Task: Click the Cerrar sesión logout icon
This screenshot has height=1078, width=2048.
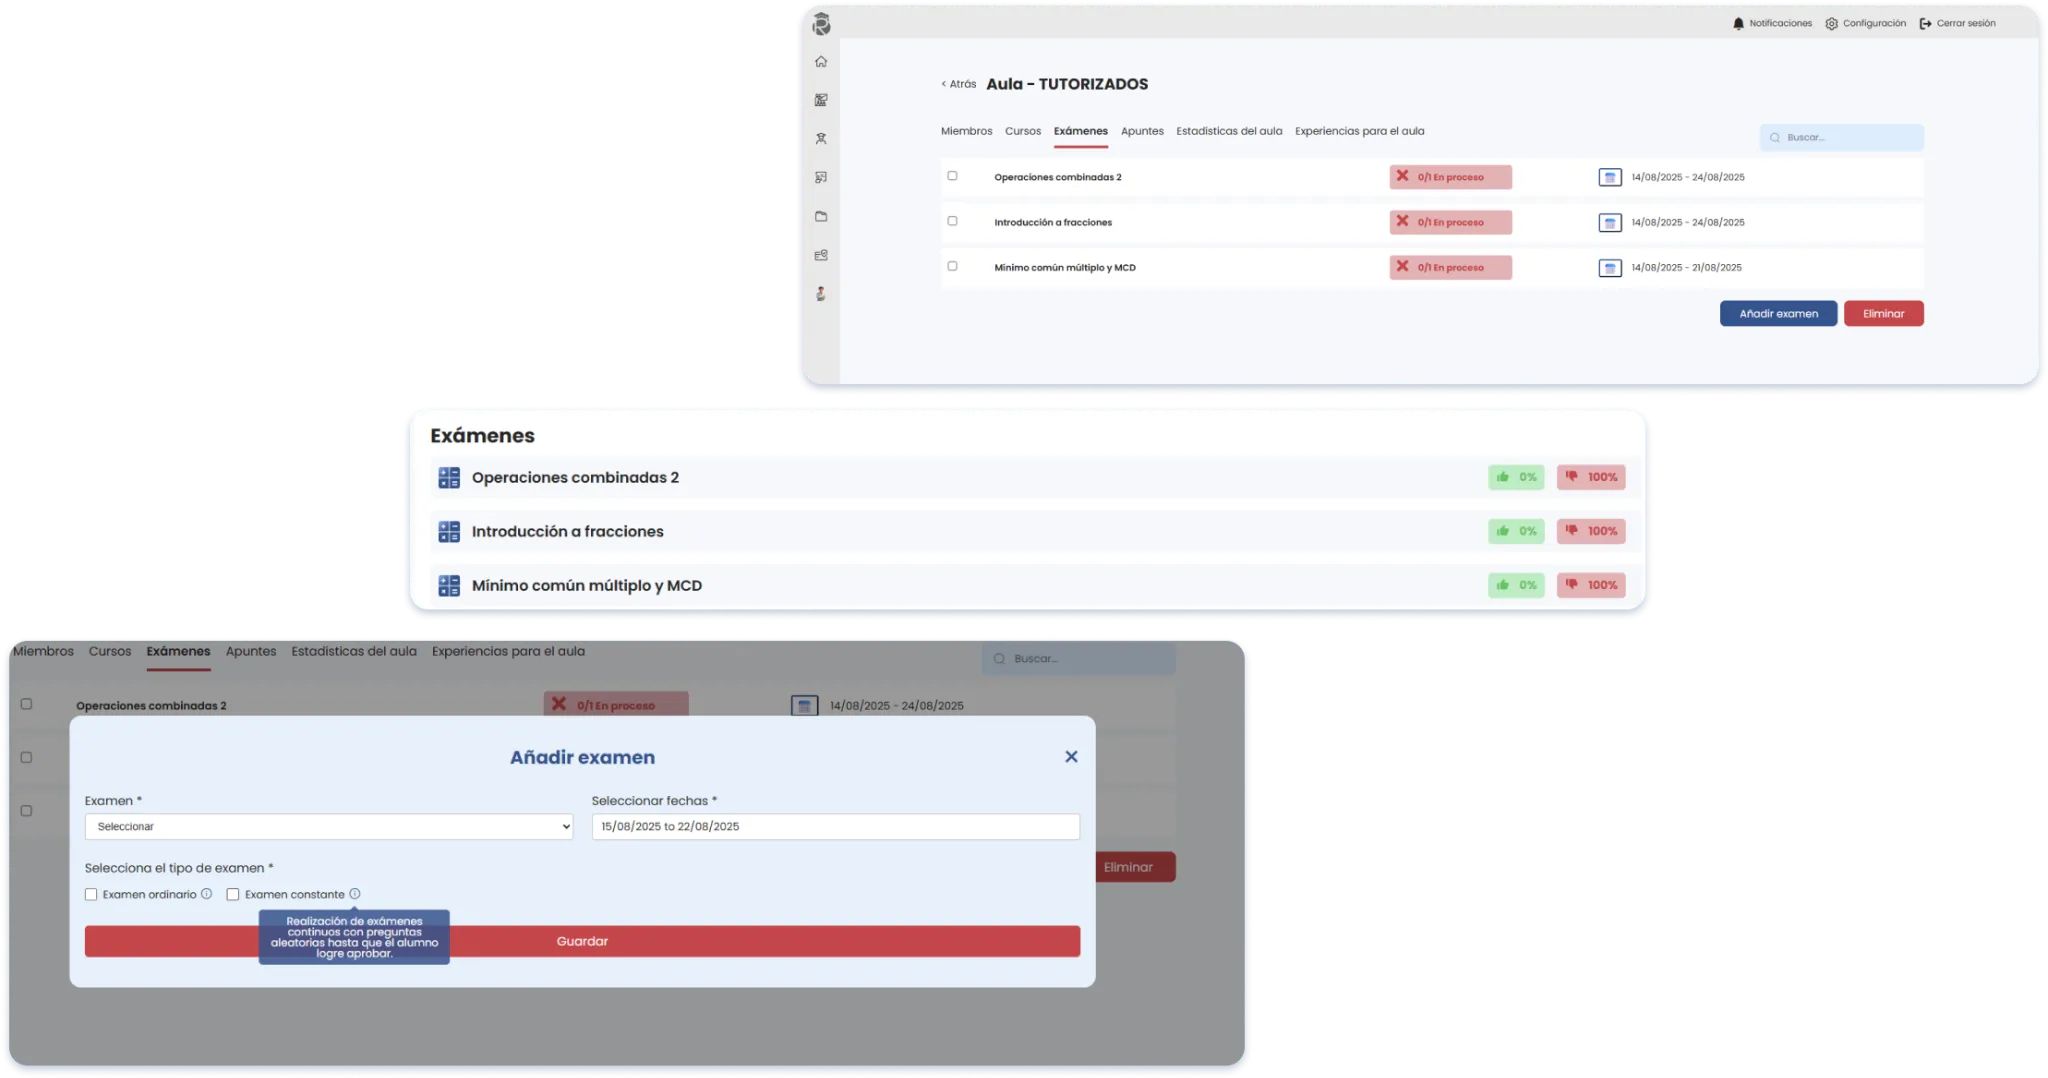Action: [1925, 24]
